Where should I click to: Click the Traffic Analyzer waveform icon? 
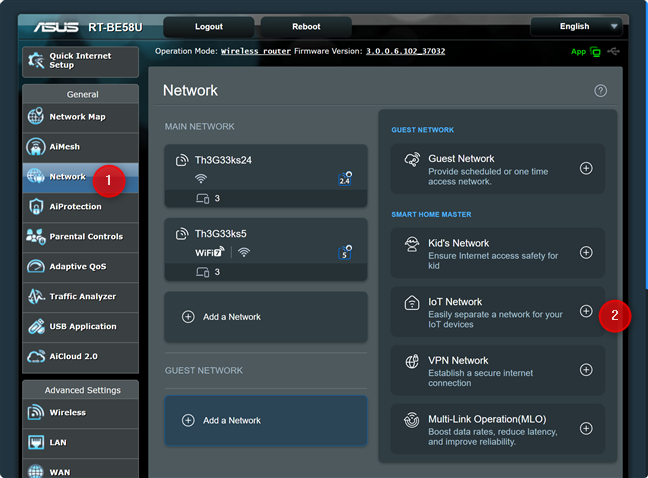pos(36,296)
